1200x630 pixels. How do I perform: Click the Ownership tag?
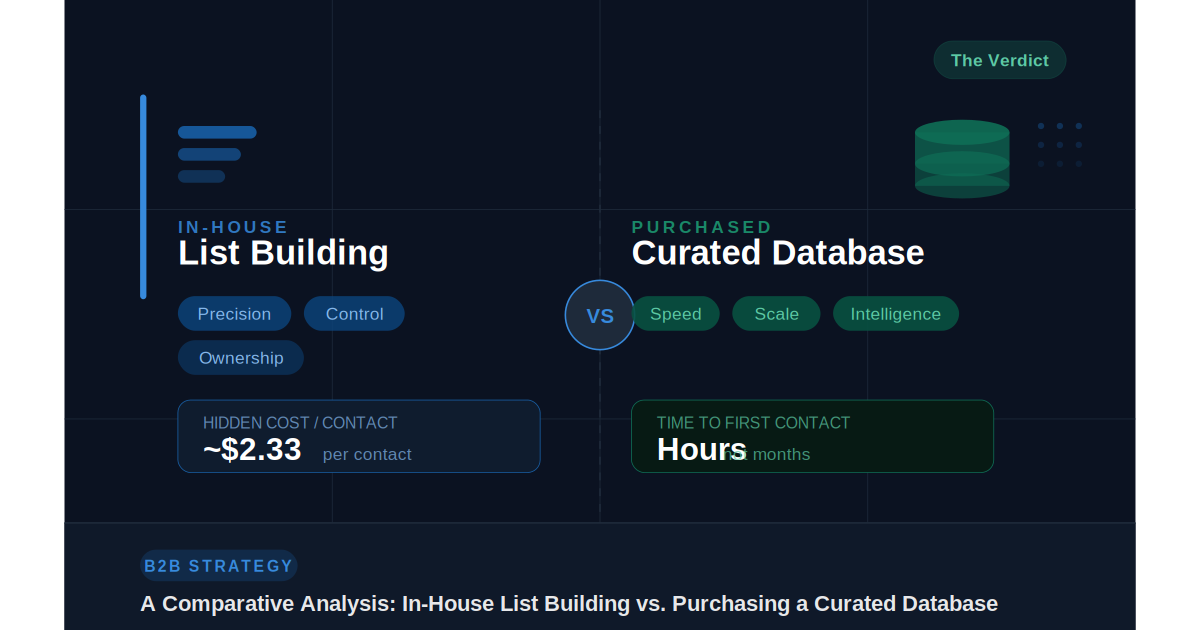click(x=241, y=358)
